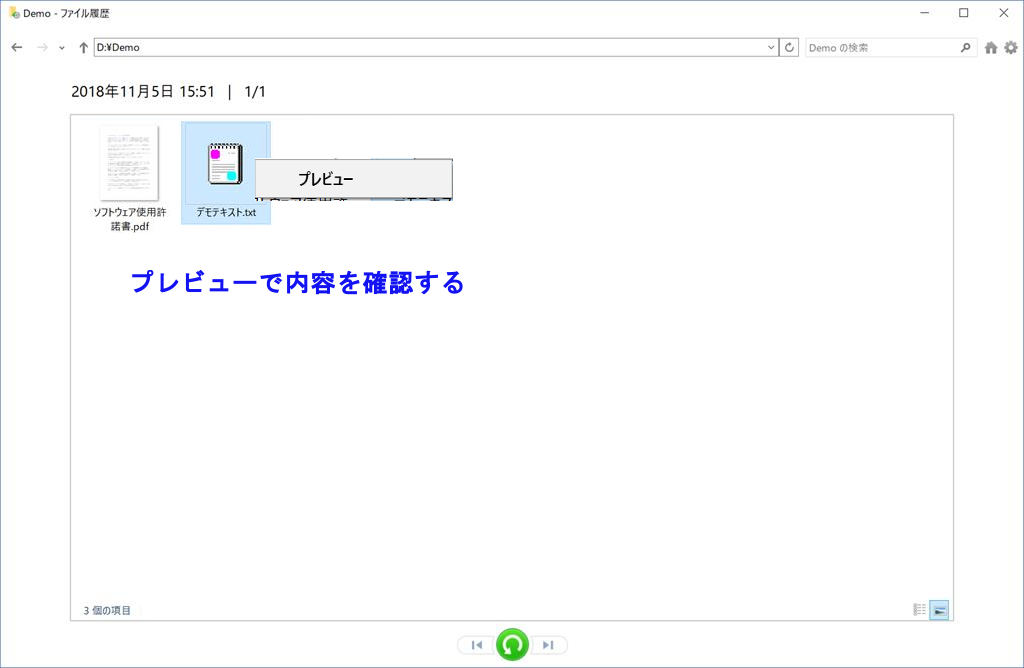Go to File History home
This screenshot has width=1024, height=668.
[x=991, y=47]
